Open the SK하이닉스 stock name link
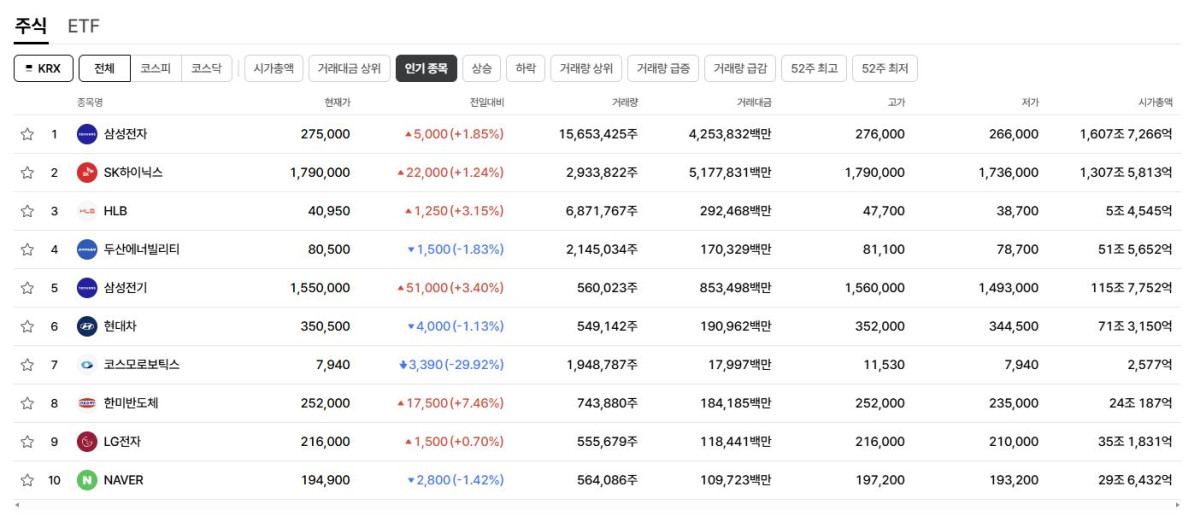1200x522 pixels. point(133,173)
